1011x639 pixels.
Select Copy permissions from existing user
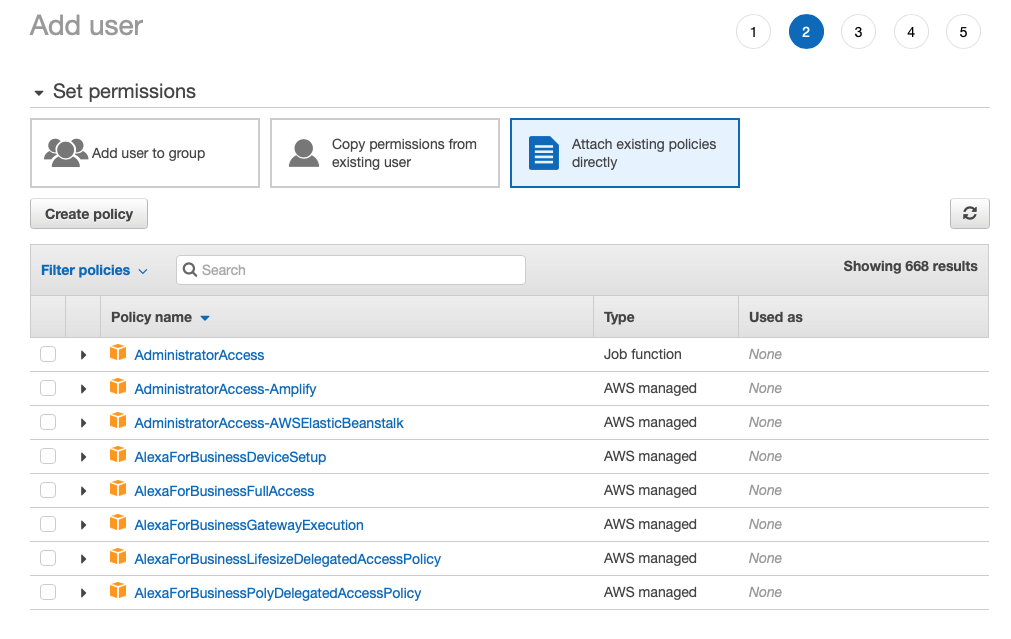[384, 152]
